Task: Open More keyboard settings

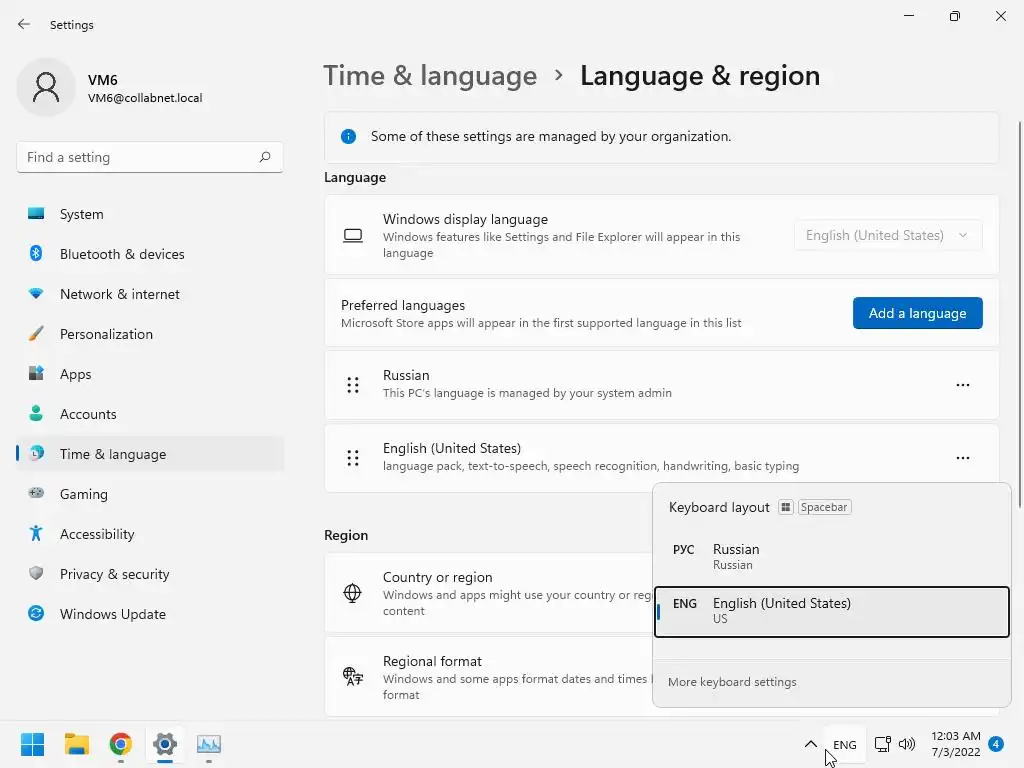Action: 732,682
